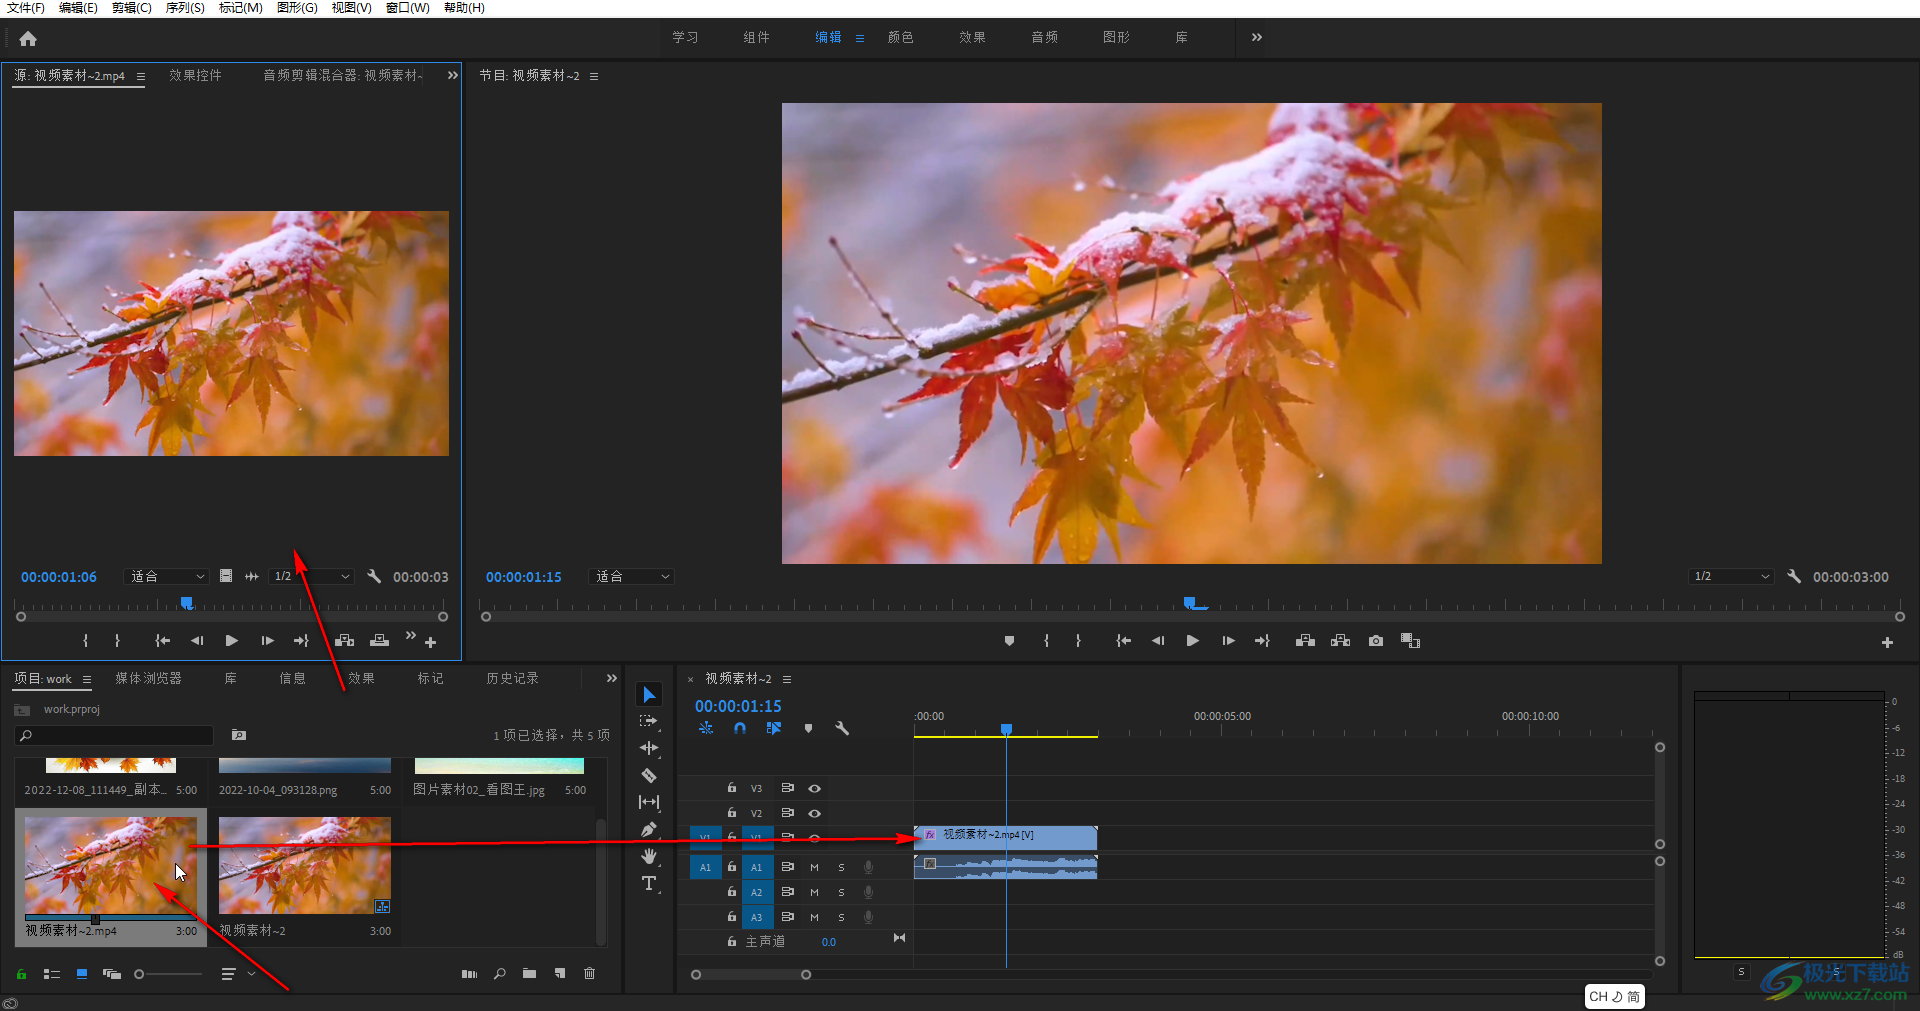Image resolution: width=1920 pixels, height=1011 pixels.
Task: Open the Program monitor panel menu
Action: click(594, 76)
